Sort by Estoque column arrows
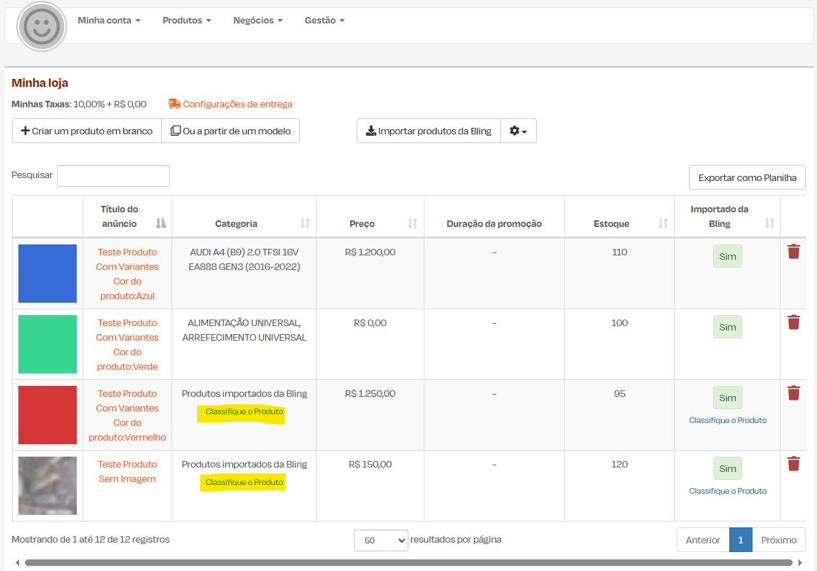The height and width of the screenshot is (571, 817). coord(662,224)
